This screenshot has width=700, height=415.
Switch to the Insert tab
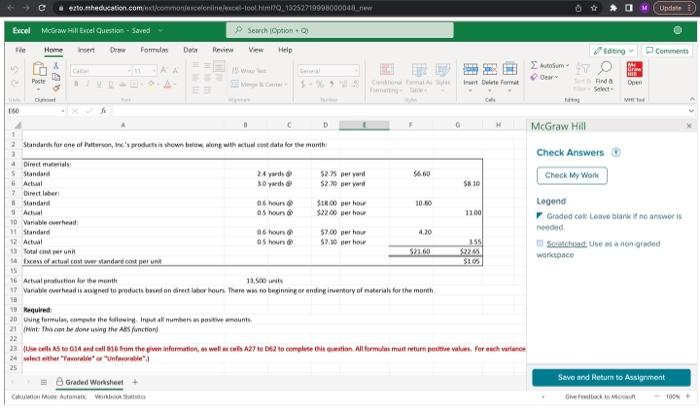pyautogui.click(x=86, y=50)
